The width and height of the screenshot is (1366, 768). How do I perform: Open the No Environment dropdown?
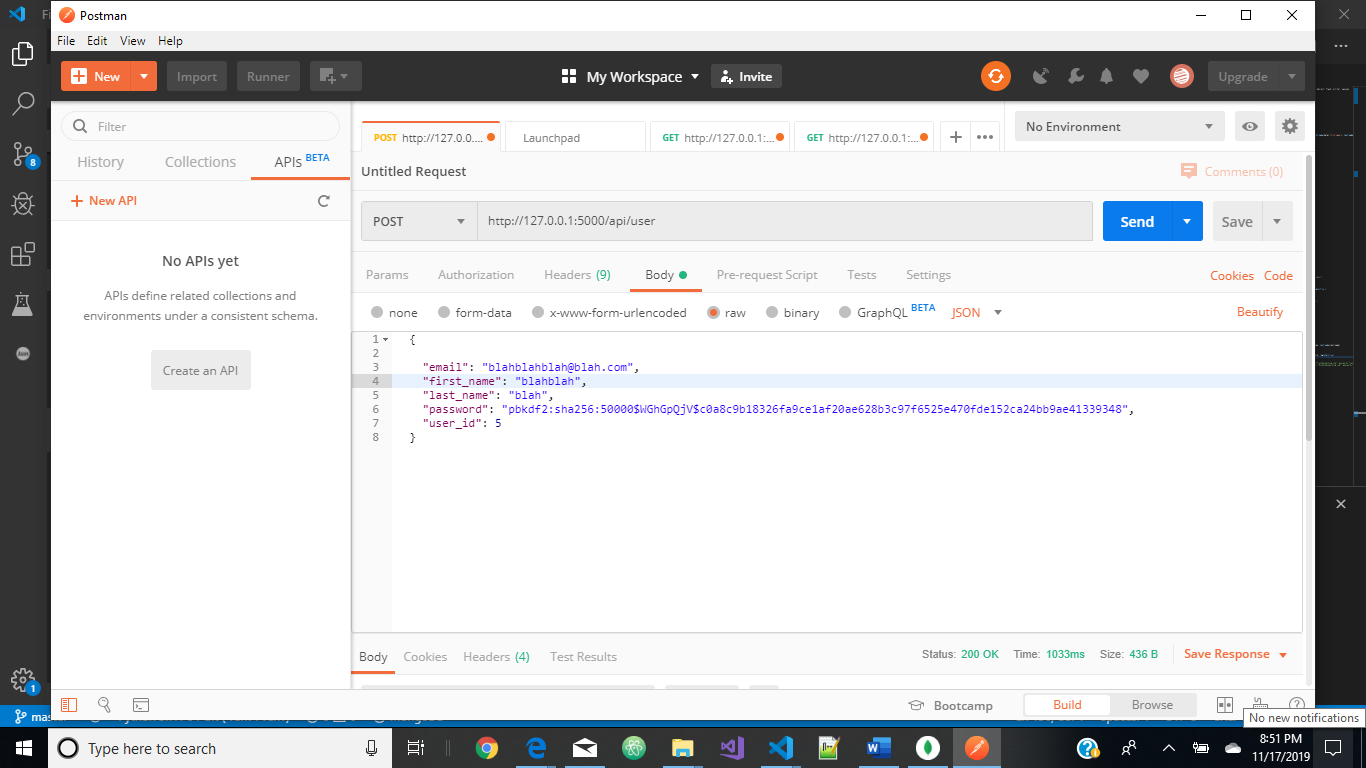pyautogui.click(x=1120, y=126)
